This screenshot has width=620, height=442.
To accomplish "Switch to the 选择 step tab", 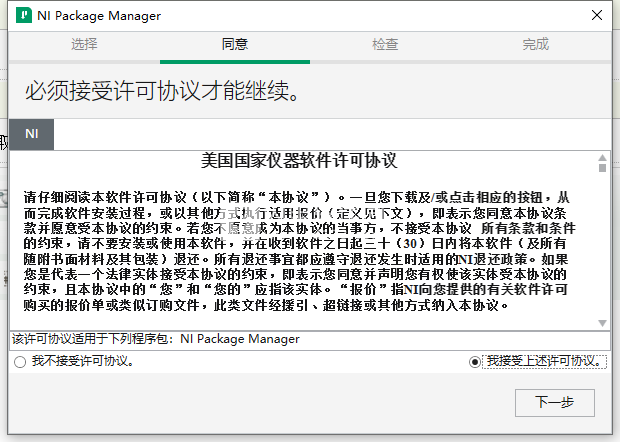I will [x=84, y=44].
